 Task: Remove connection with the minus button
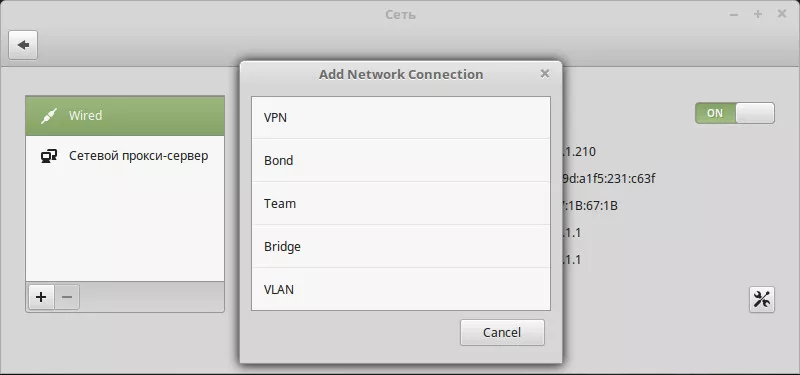pos(67,296)
